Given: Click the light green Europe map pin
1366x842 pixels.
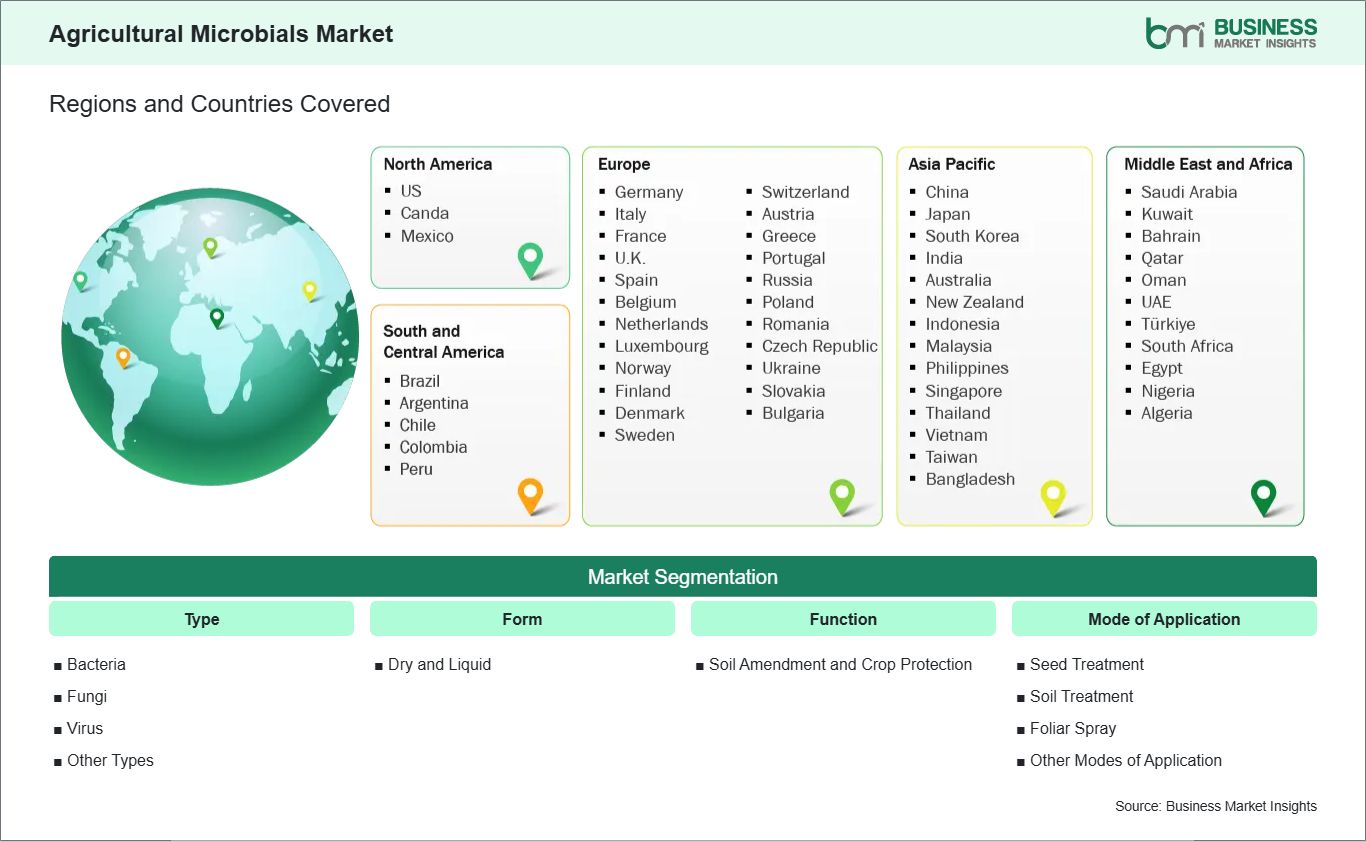Looking at the screenshot, I should 843,494.
